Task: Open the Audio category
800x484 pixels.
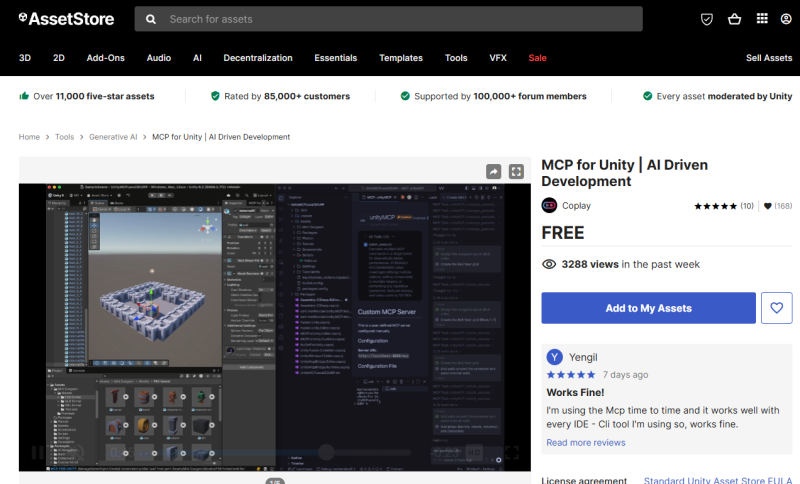Action: tap(159, 58)
